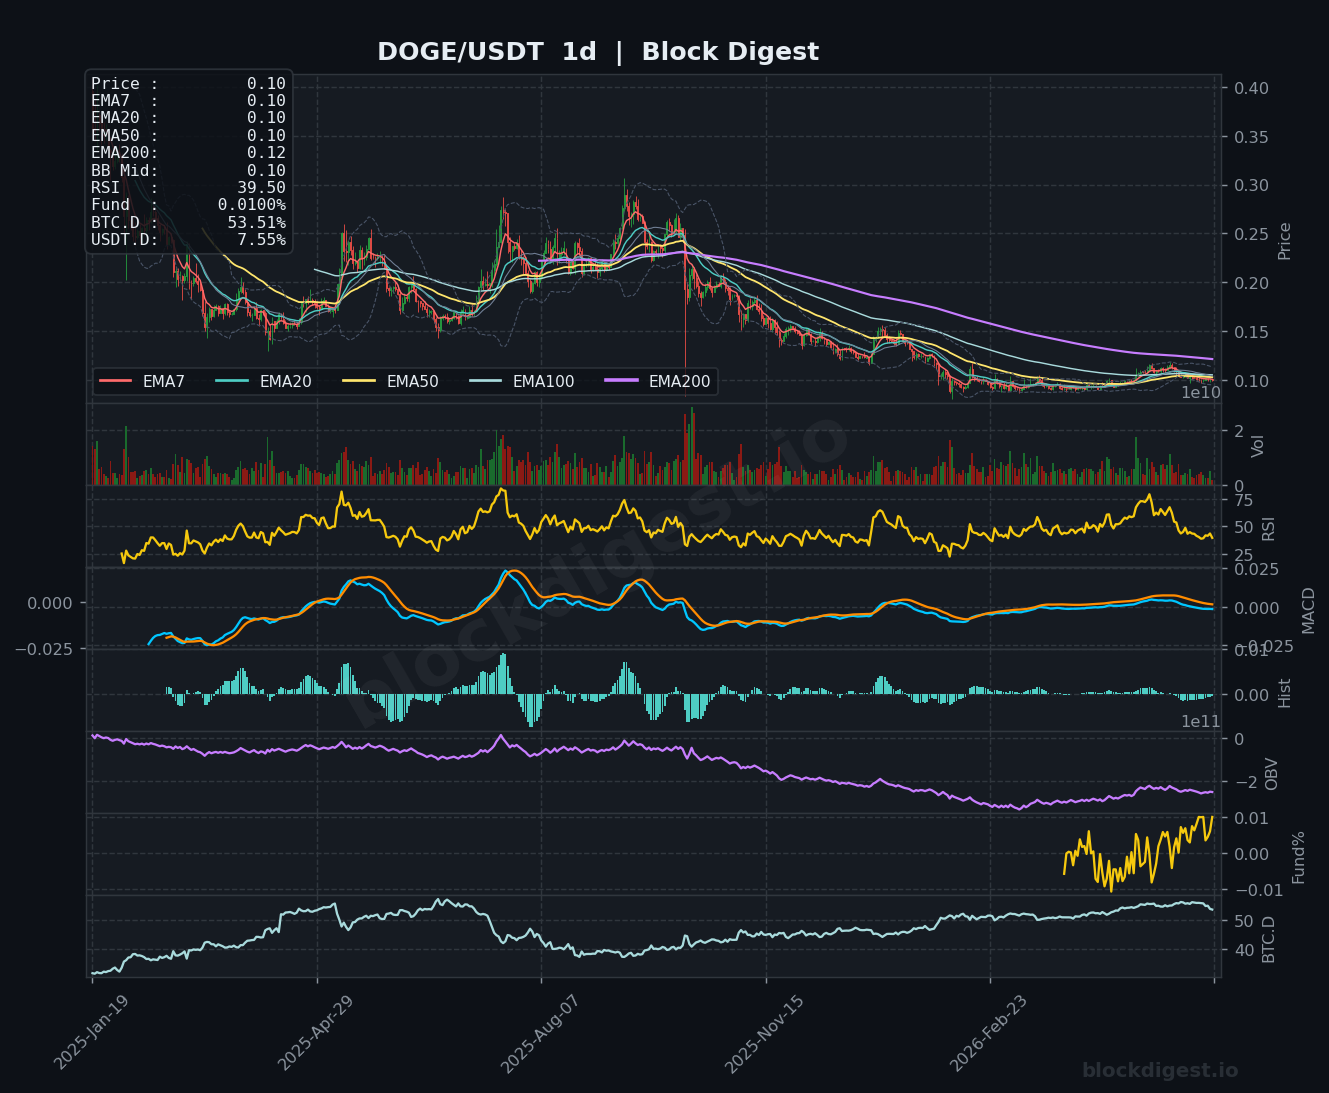Click the BTC.D 53.51% reading
This screenshot has width=1329, height=1093.
(188, 223)
